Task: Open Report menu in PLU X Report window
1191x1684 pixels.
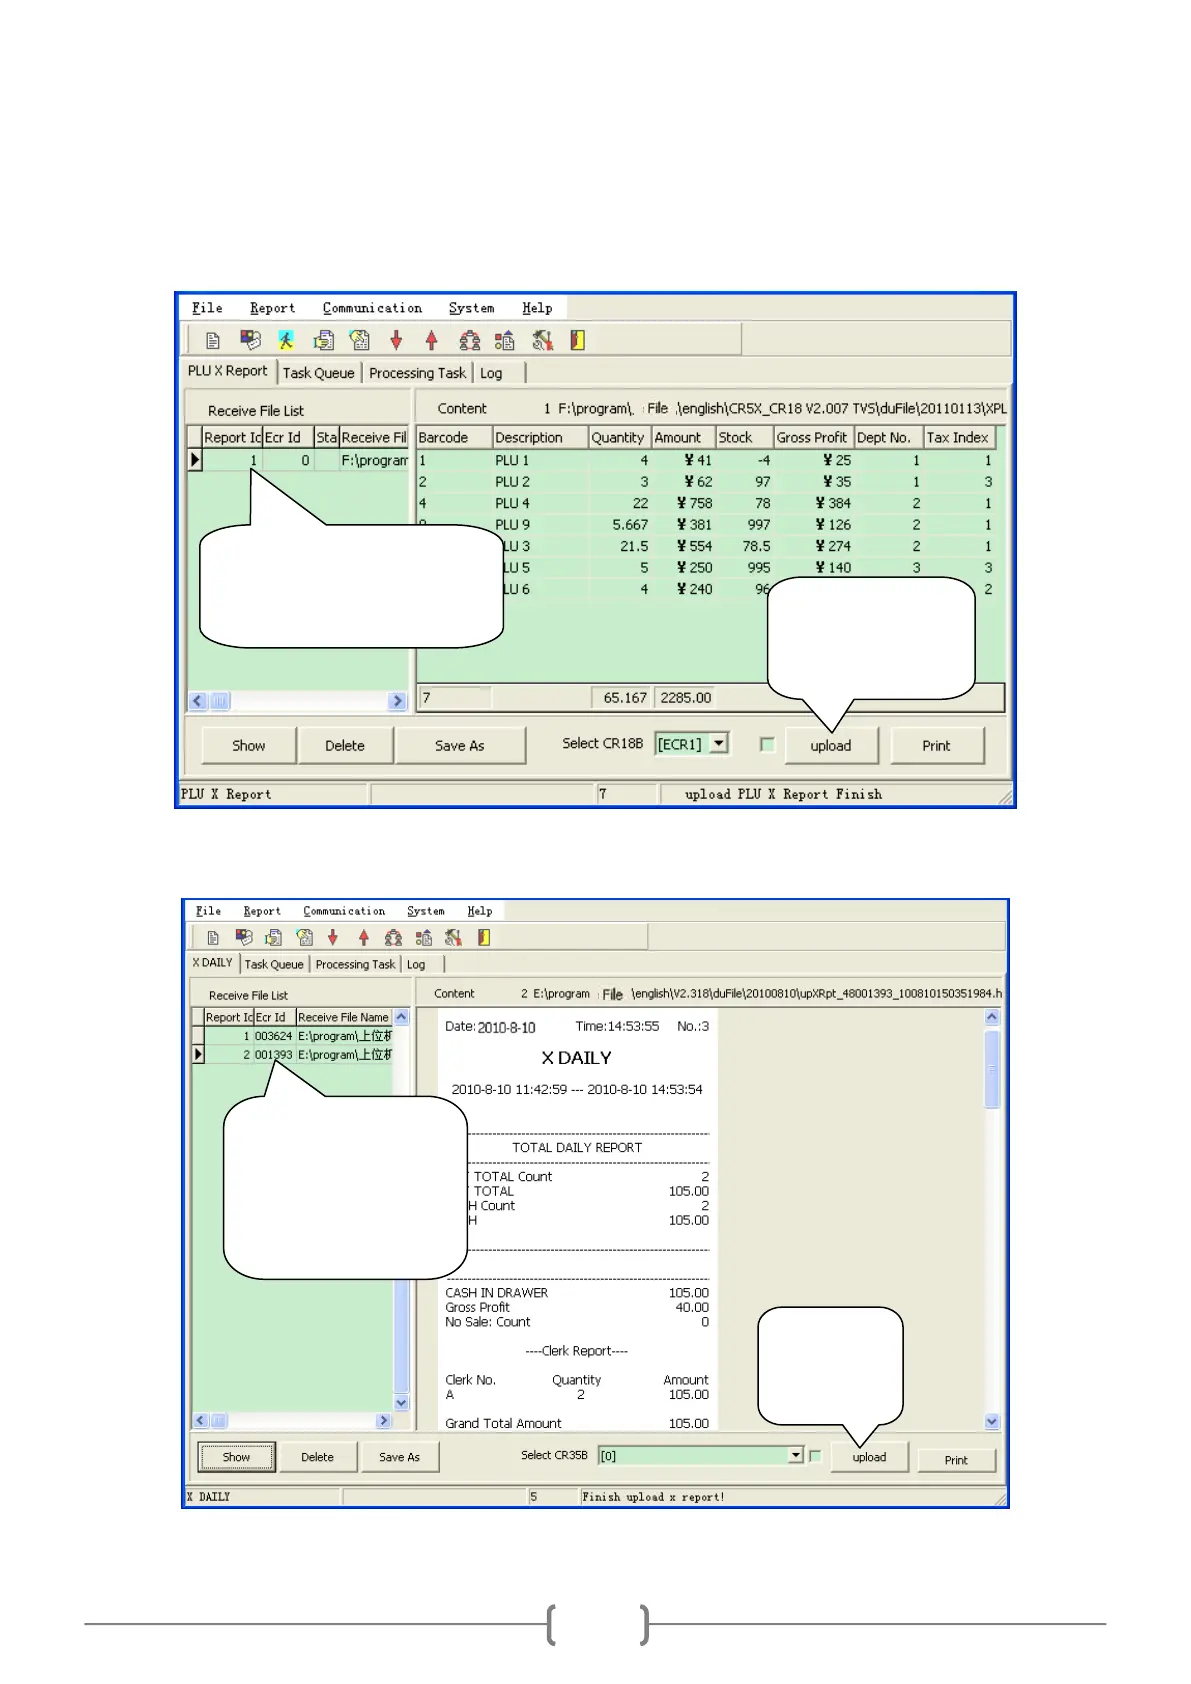Action: point(272,308)
